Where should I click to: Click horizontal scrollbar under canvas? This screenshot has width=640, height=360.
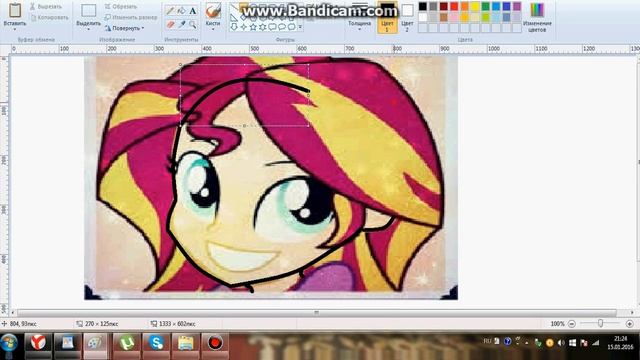tap(316, 313)
